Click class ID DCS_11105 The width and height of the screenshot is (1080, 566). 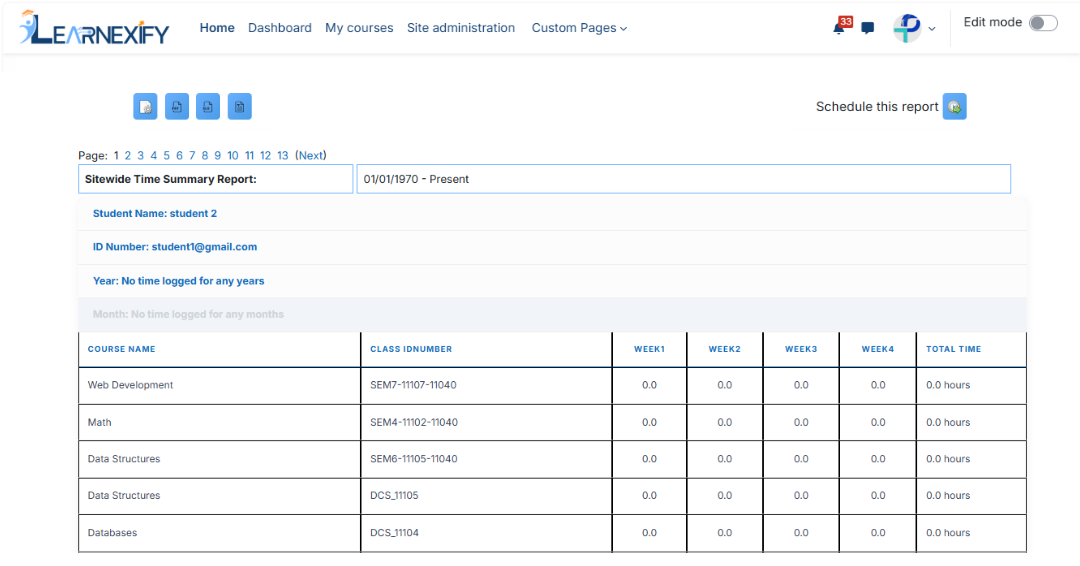394,495
